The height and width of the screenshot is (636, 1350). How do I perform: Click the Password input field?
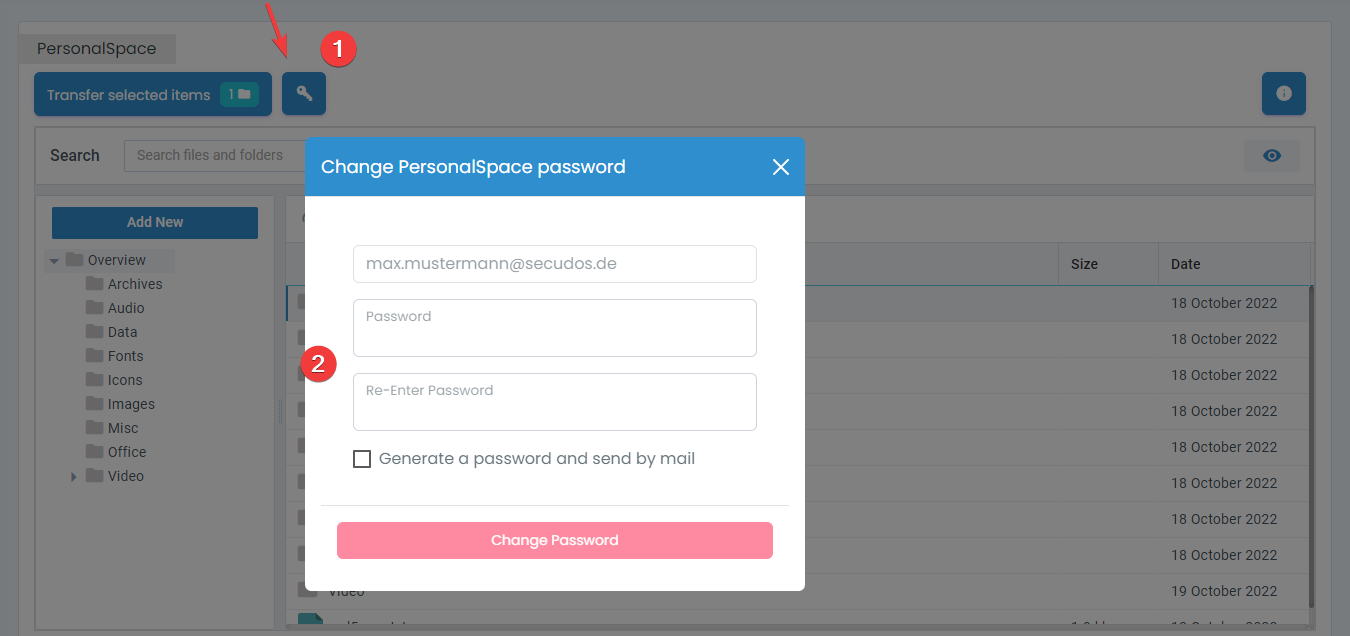click(554, 328)
